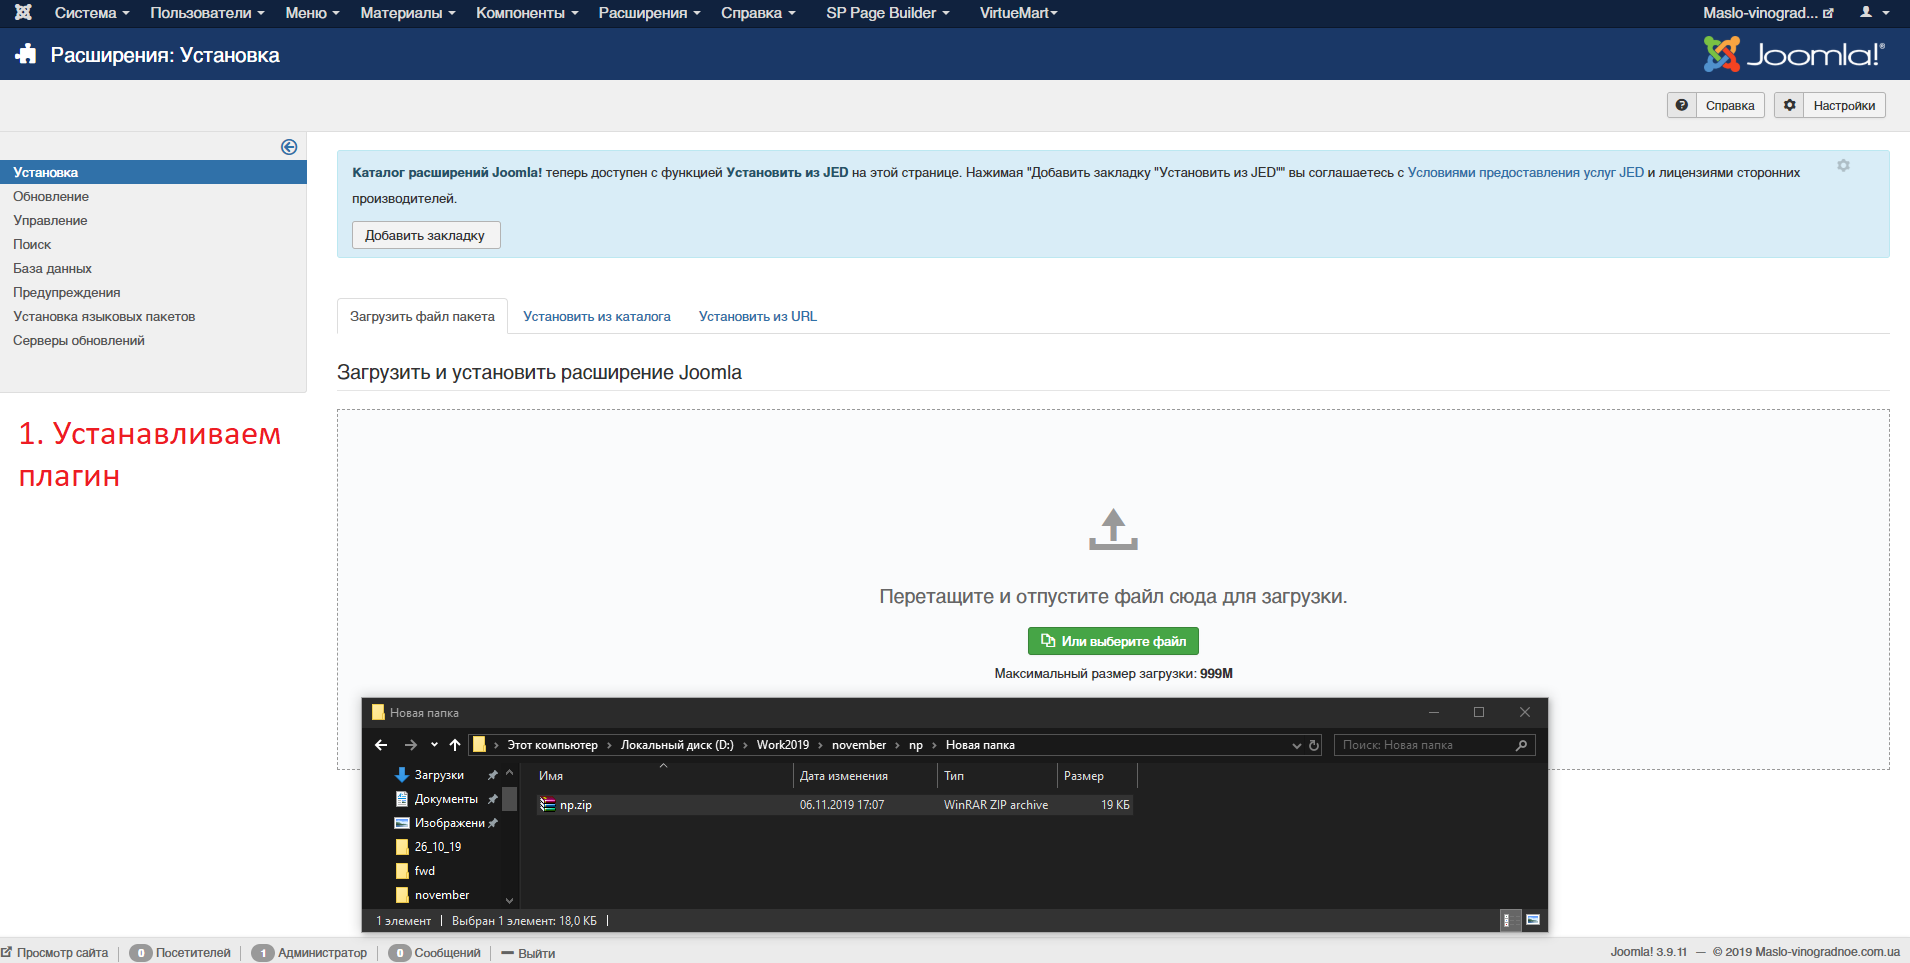Click the Joomla! brand logo at top right
The height and width of the screenshot is (963, 1910).
1794,54
